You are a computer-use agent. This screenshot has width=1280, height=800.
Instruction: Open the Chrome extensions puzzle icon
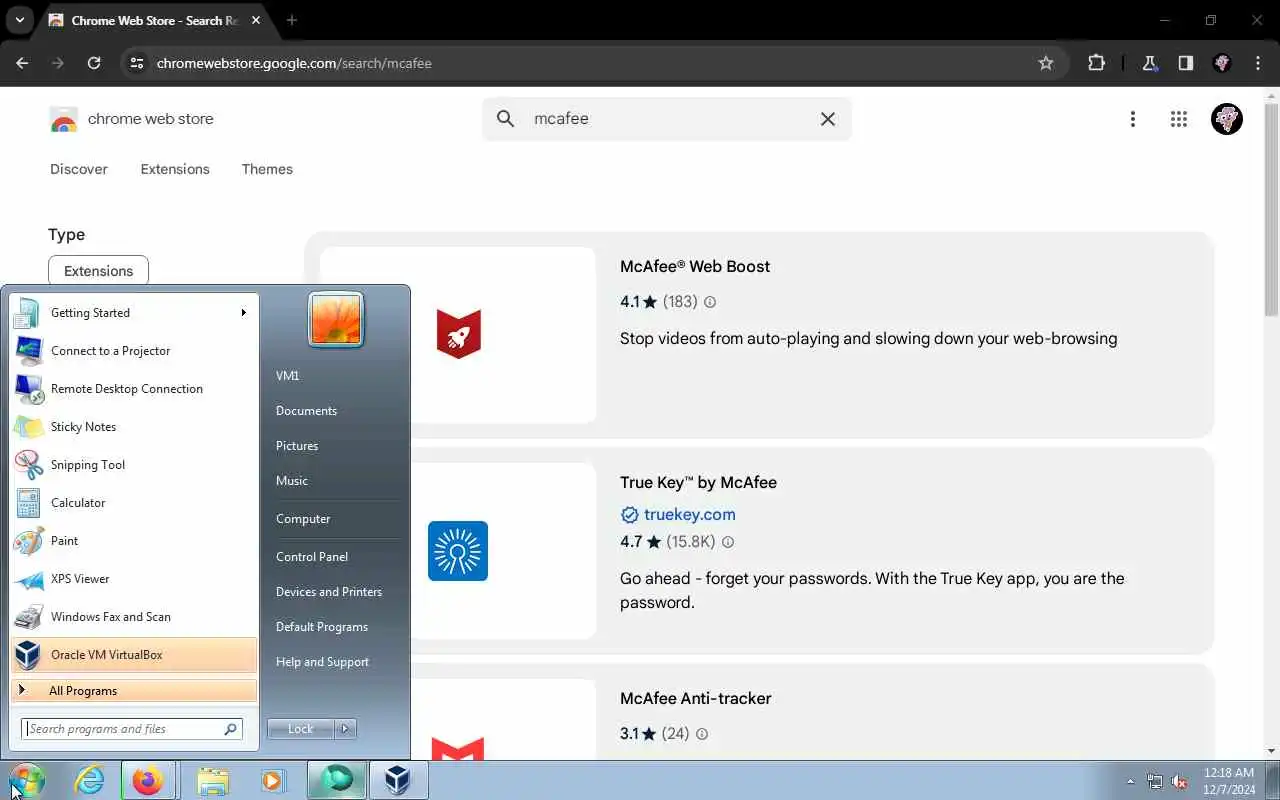pyautogui.click(x=1096, y=63)
